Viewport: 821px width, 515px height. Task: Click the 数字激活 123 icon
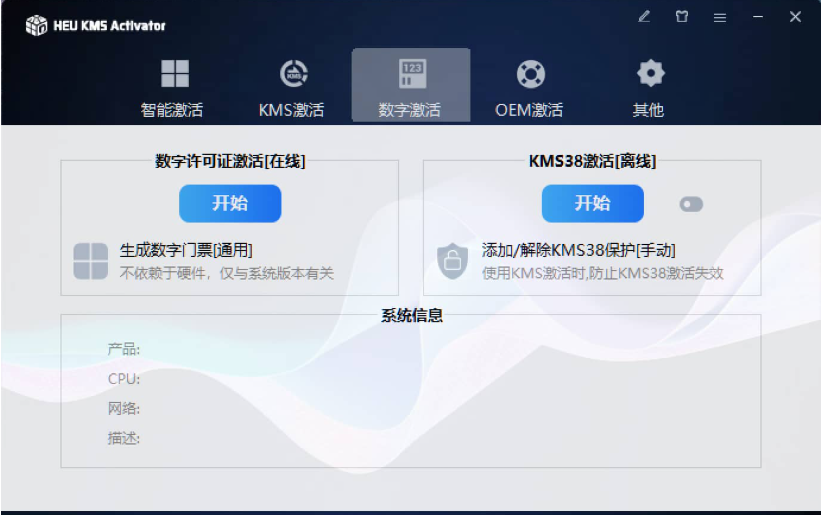coord(412,73)
